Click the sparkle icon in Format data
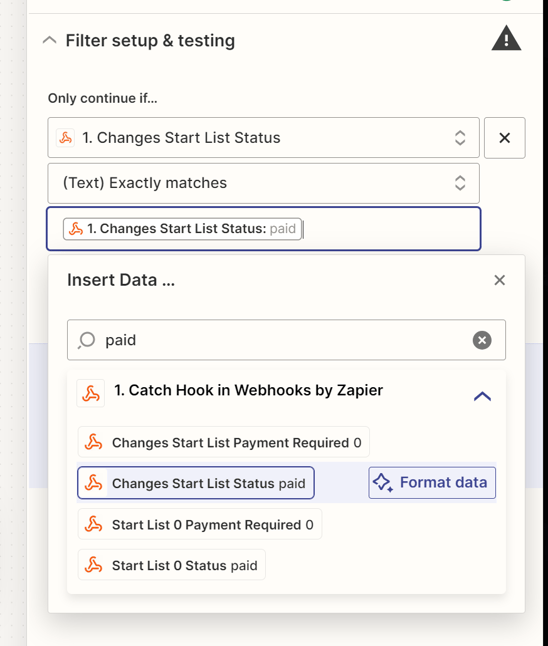This screenshot has height=646, width=548. coord(382,482)
